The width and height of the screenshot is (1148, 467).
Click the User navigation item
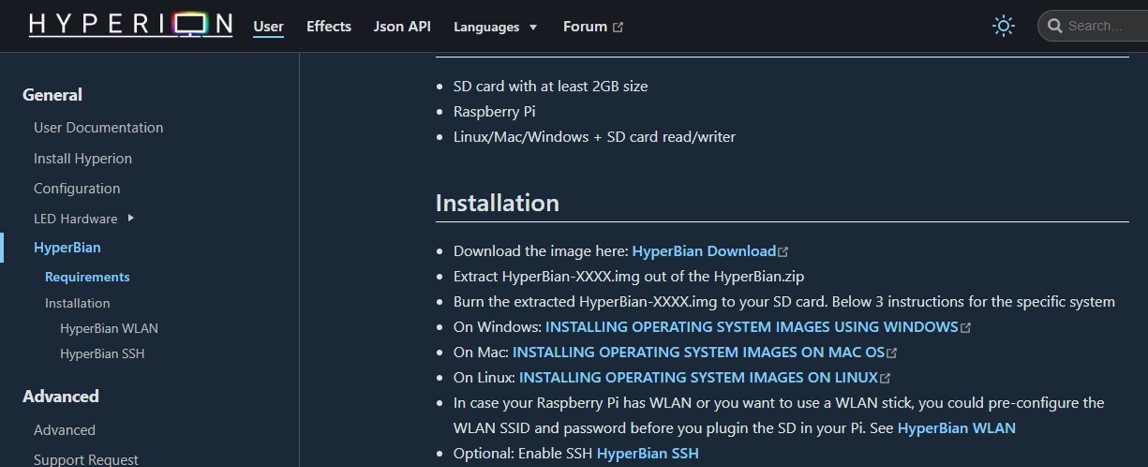pos(268,26)
